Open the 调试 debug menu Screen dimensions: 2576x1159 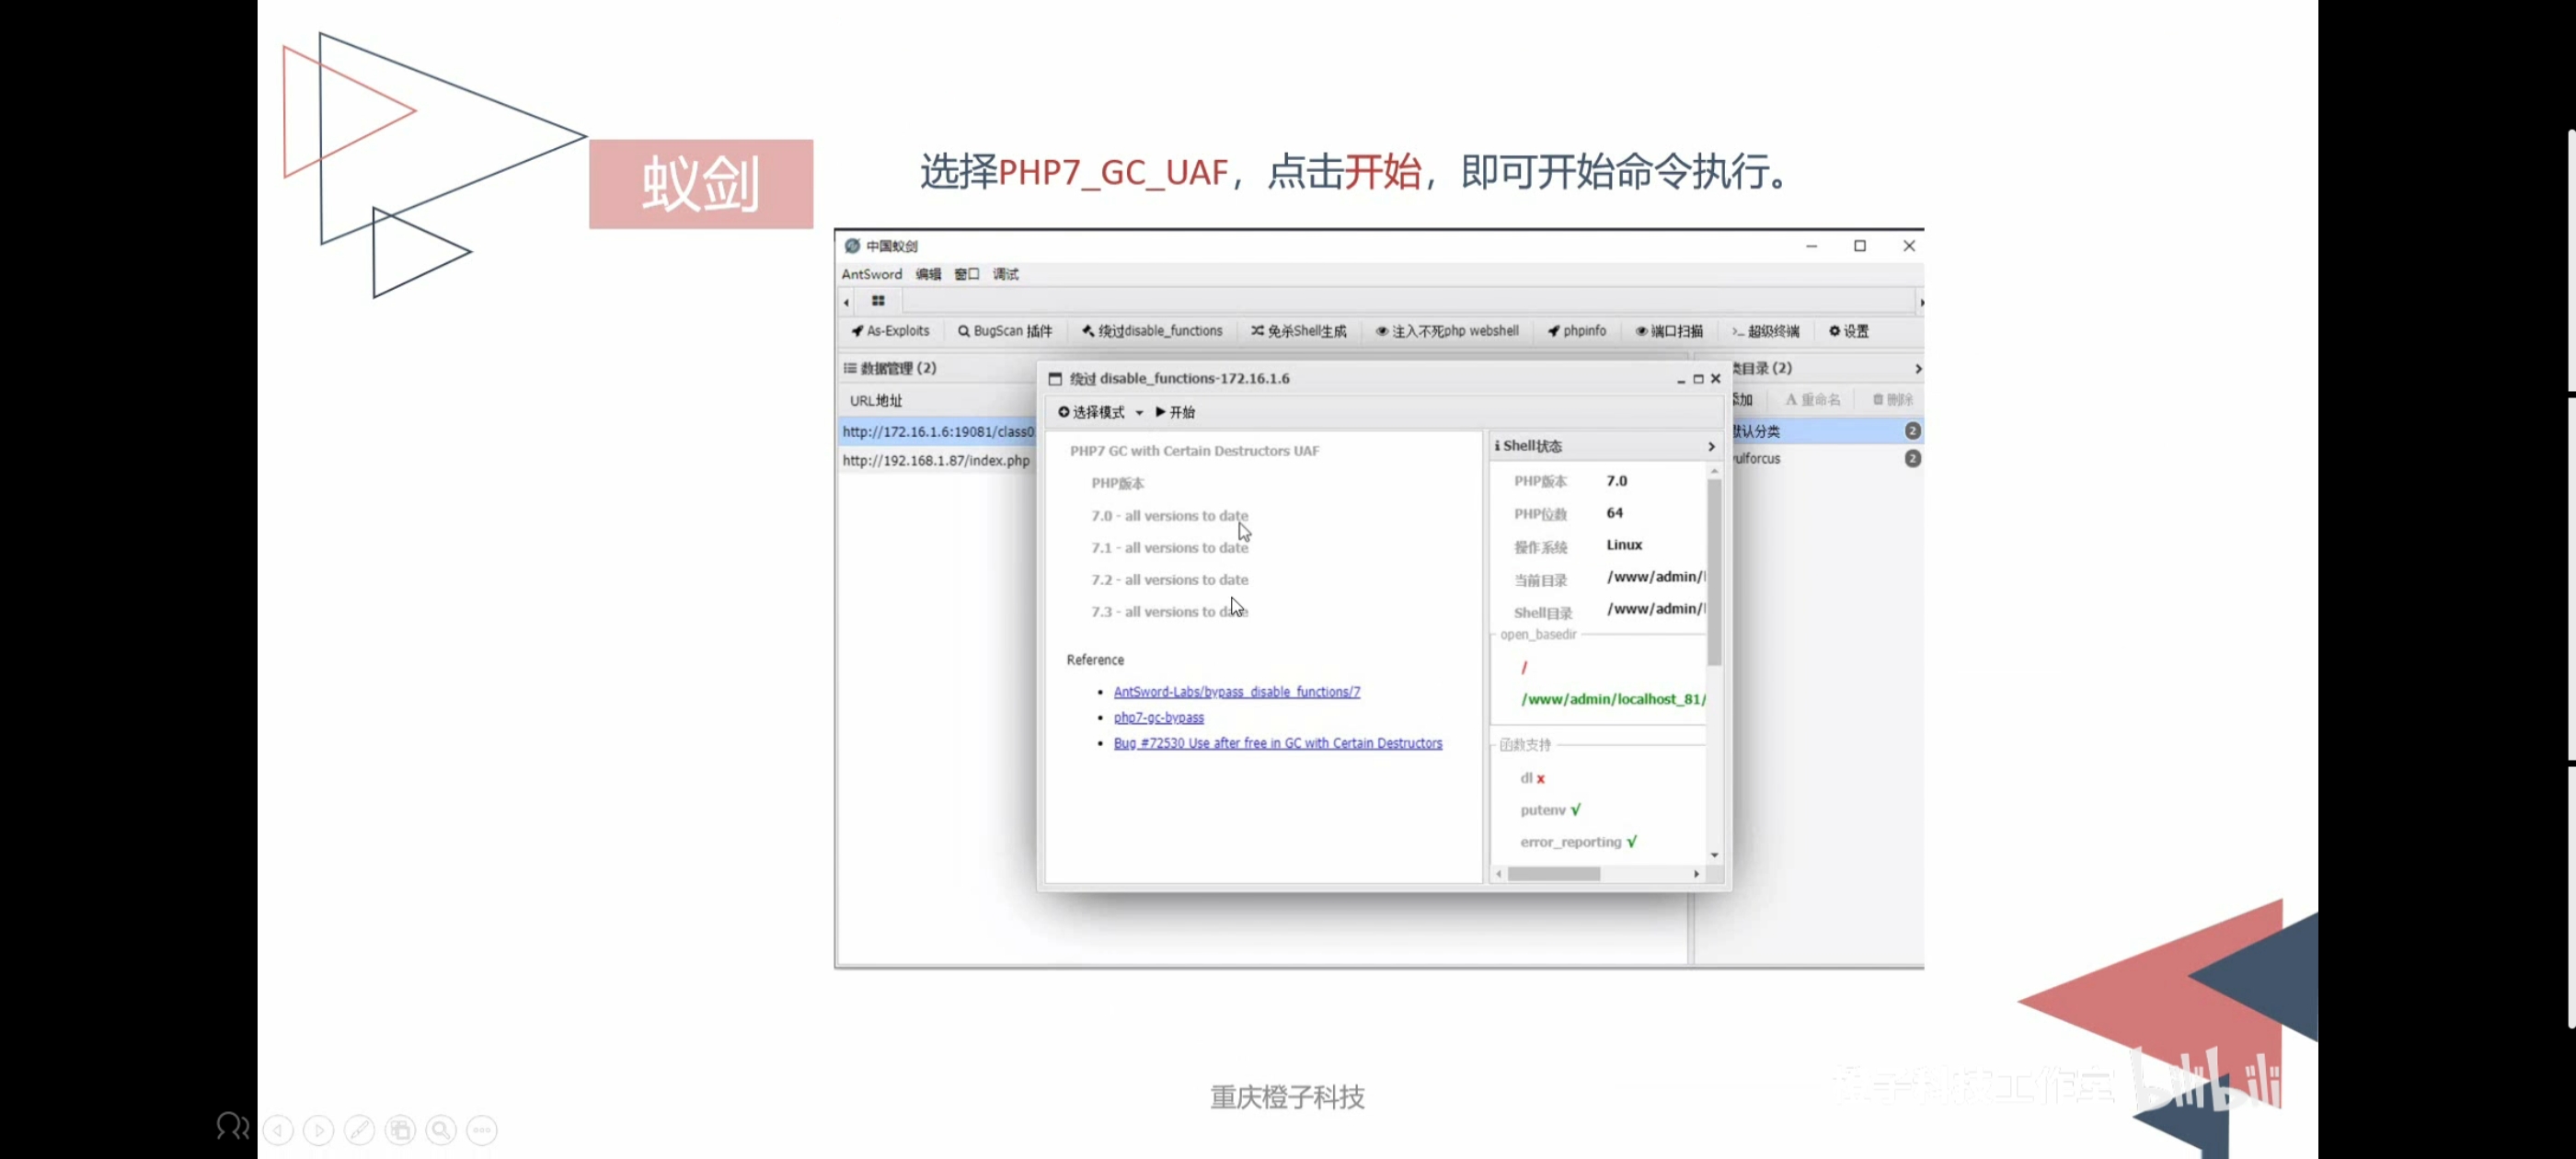coord(1004,273)
